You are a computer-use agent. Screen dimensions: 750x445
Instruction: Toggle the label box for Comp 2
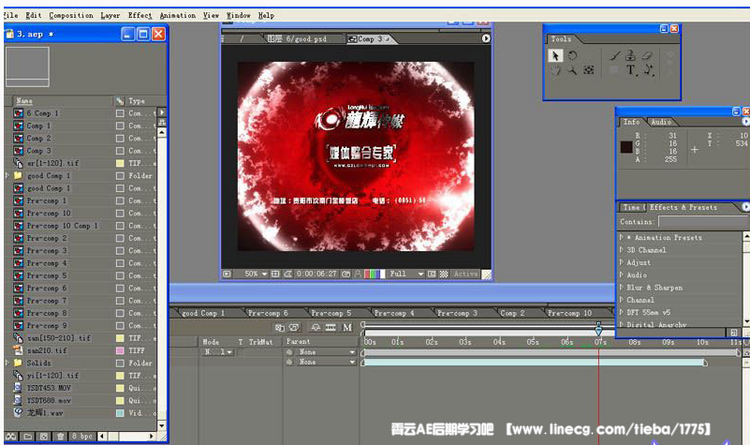(x=120, y=138)
